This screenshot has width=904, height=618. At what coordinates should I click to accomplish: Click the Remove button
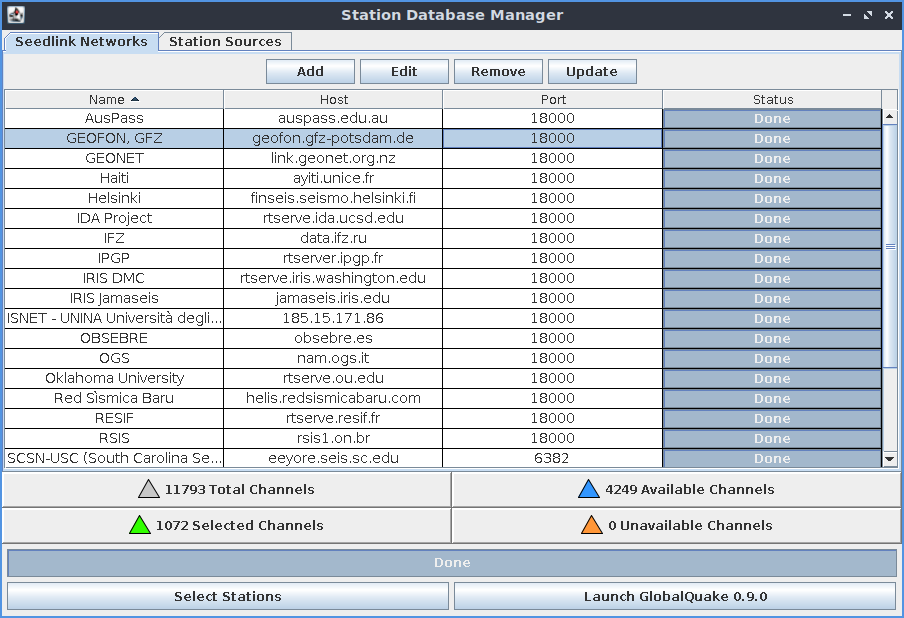point(498,71)
